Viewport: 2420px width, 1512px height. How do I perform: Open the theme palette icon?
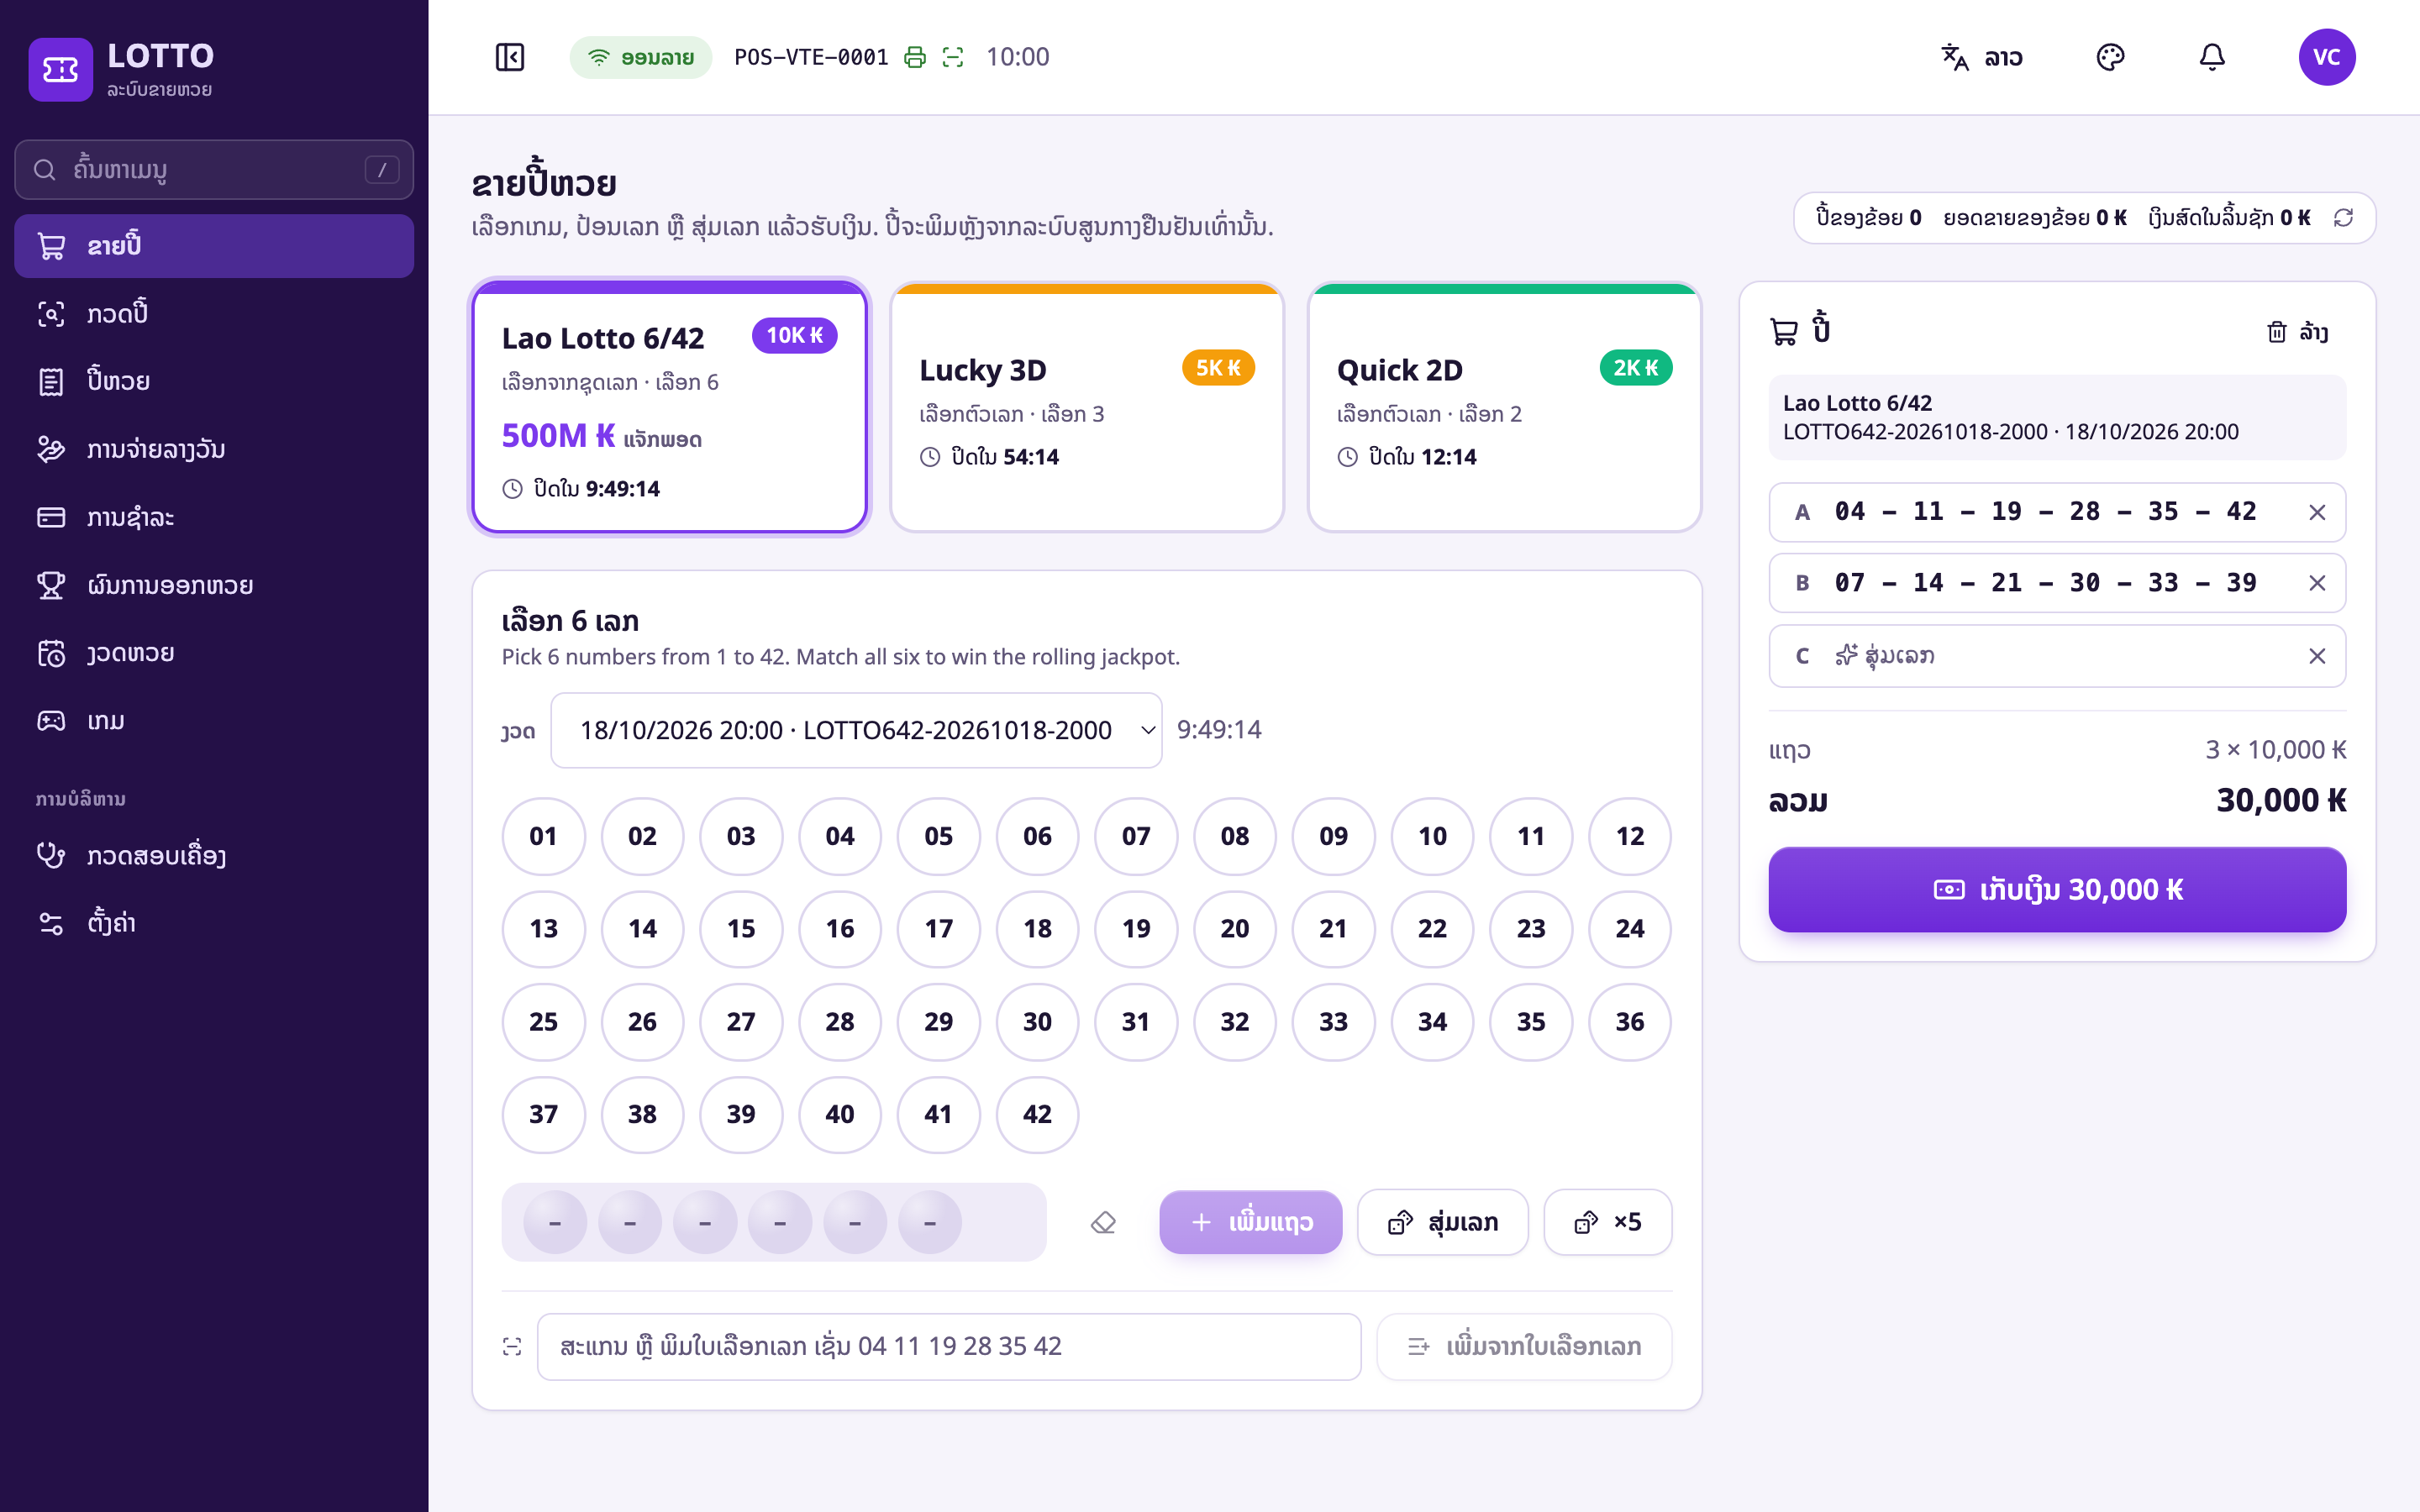[2110, 57]
